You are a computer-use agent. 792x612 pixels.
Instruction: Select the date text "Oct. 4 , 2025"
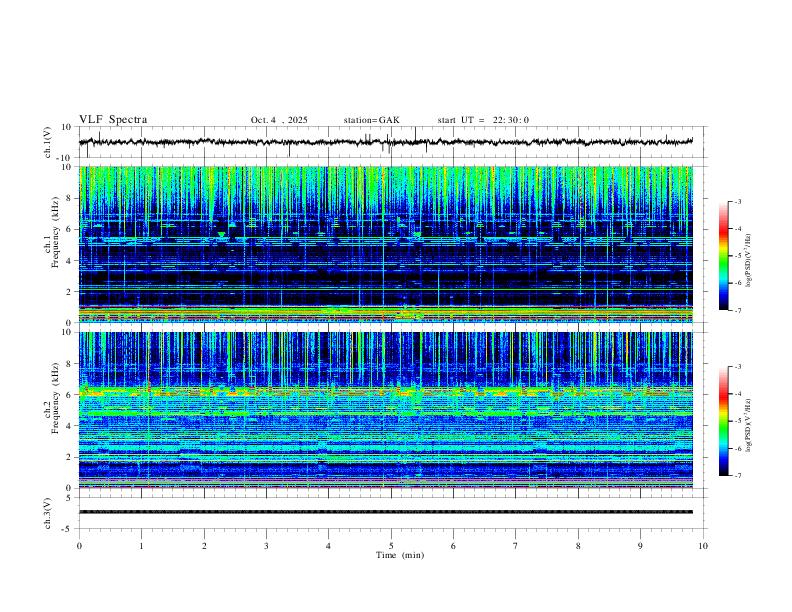click(279, 120)
